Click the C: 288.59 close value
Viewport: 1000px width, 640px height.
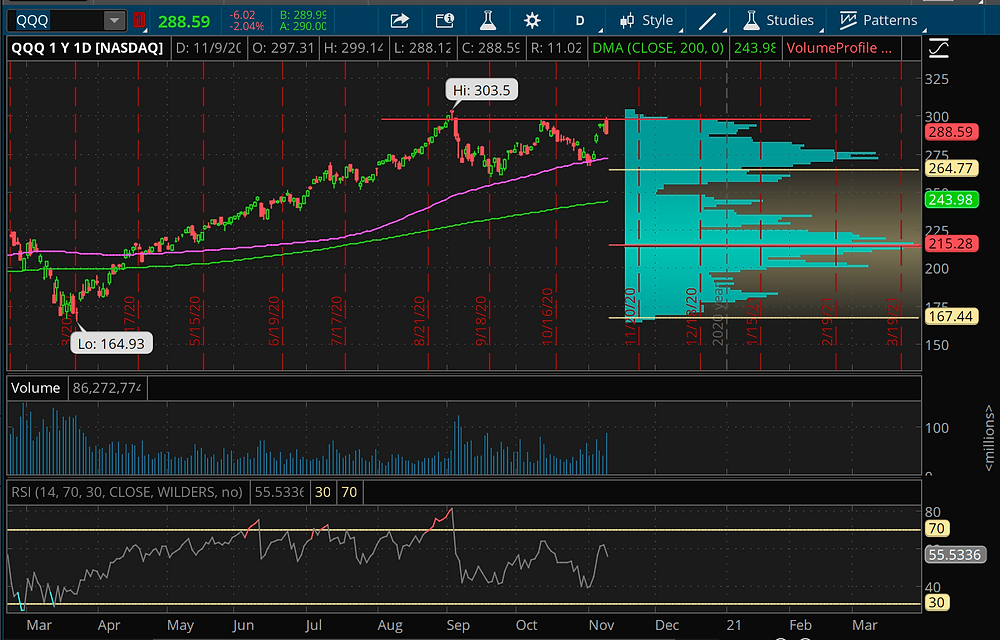(x=490, y=48)
